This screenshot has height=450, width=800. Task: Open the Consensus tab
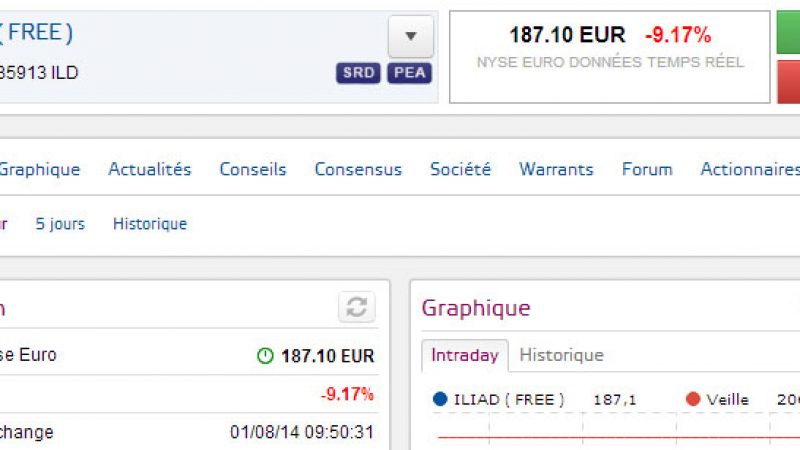358,169
